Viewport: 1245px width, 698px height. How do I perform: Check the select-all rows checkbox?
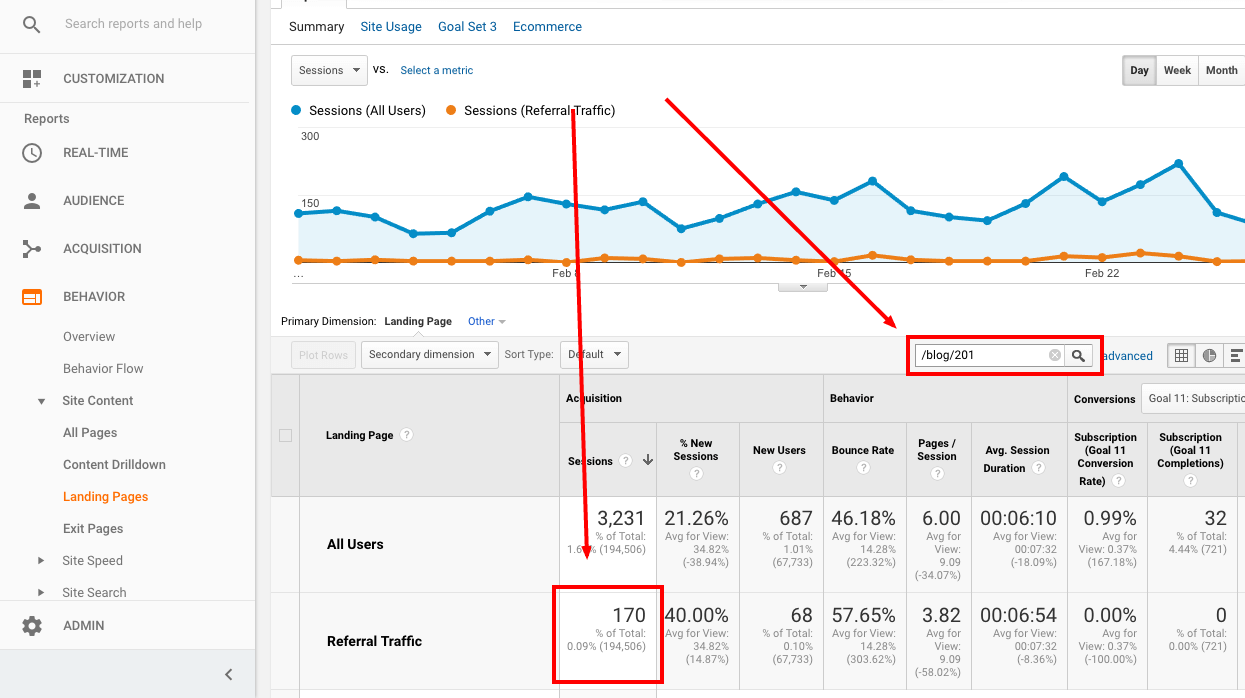[x=285, y=435]
